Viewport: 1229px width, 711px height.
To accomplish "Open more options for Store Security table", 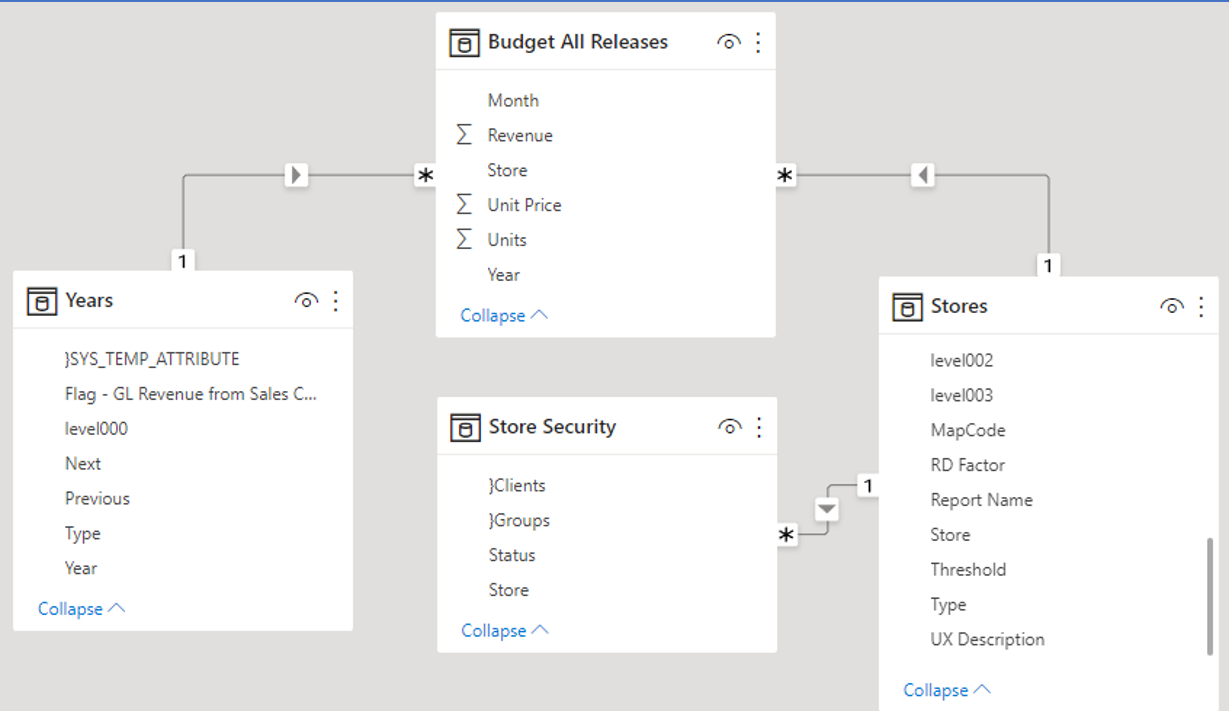I will pyautogui.click(x=759, y=428).
